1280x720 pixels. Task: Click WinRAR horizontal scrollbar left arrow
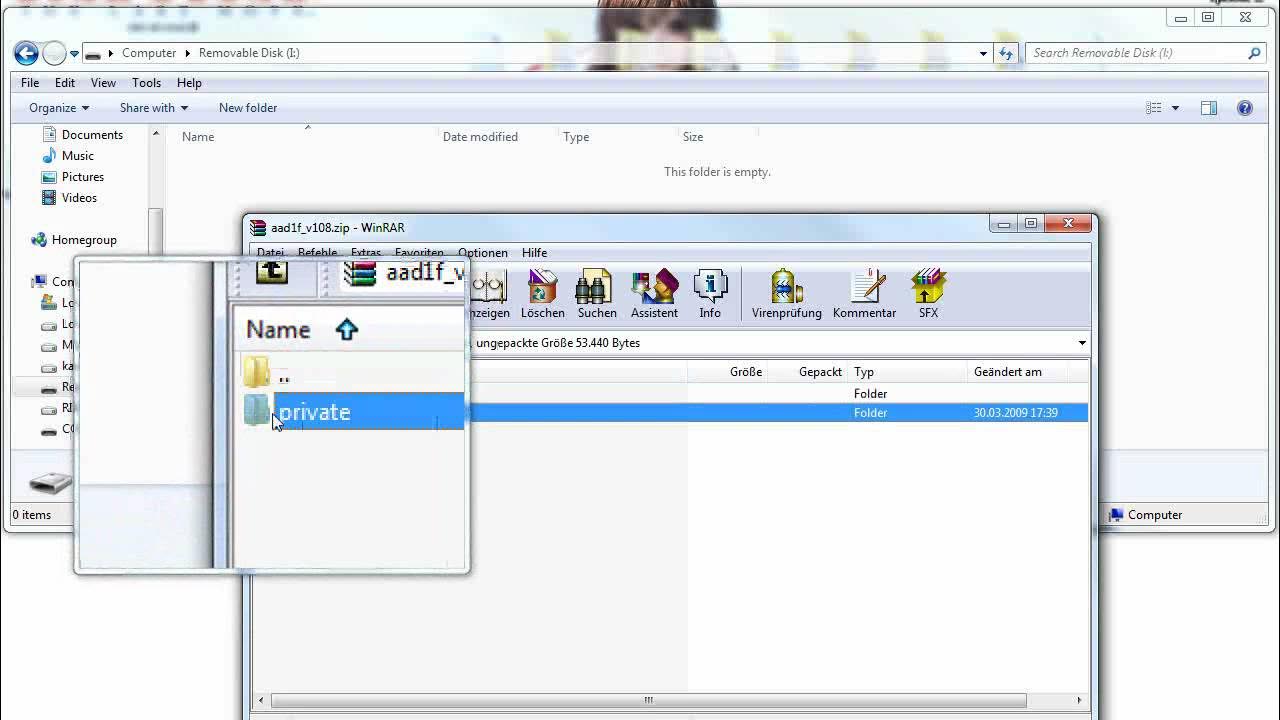coord(262,700)
